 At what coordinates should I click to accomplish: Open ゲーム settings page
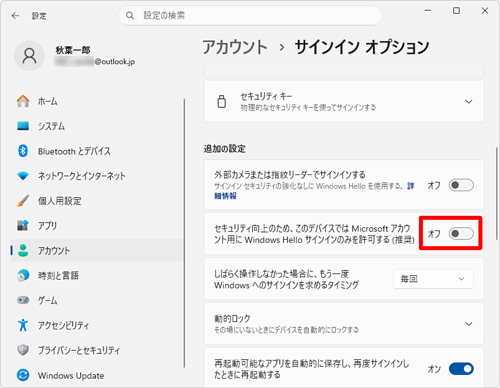(x=97, y=300)
